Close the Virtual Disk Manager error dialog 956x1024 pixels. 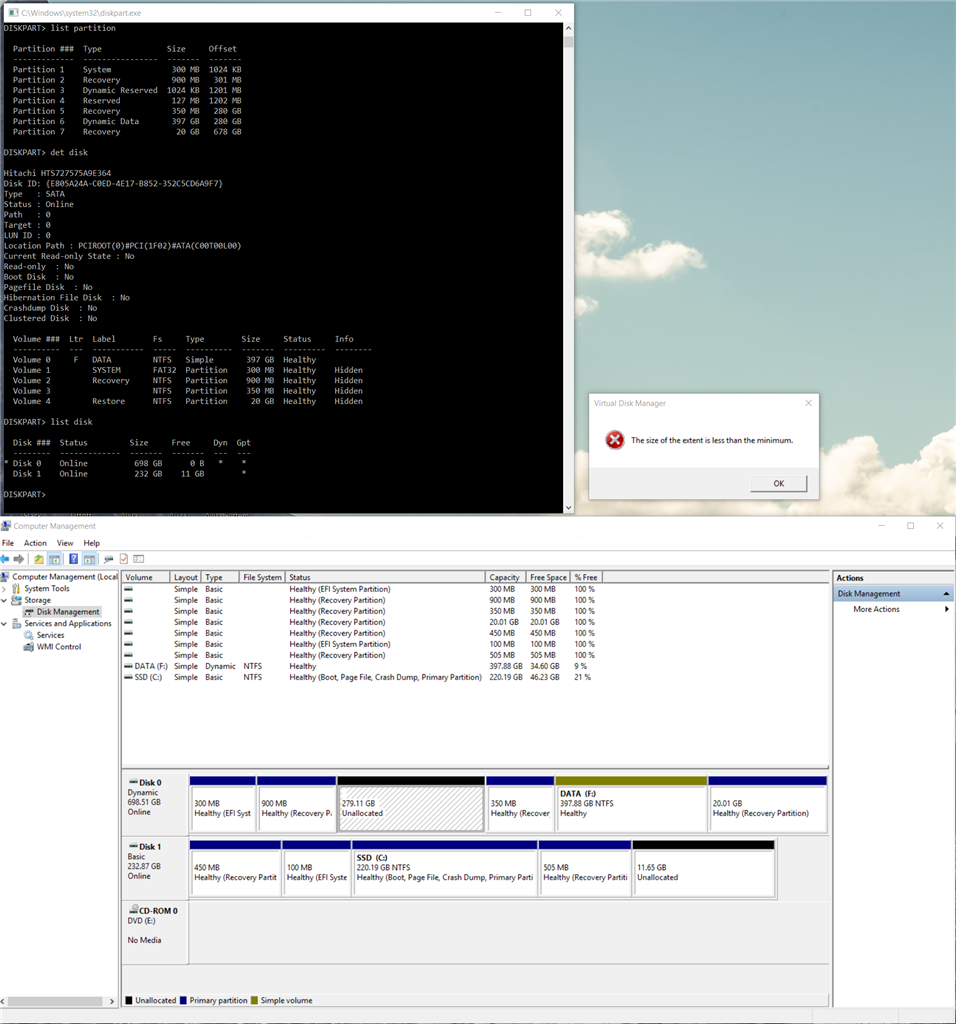pos(808,403)
